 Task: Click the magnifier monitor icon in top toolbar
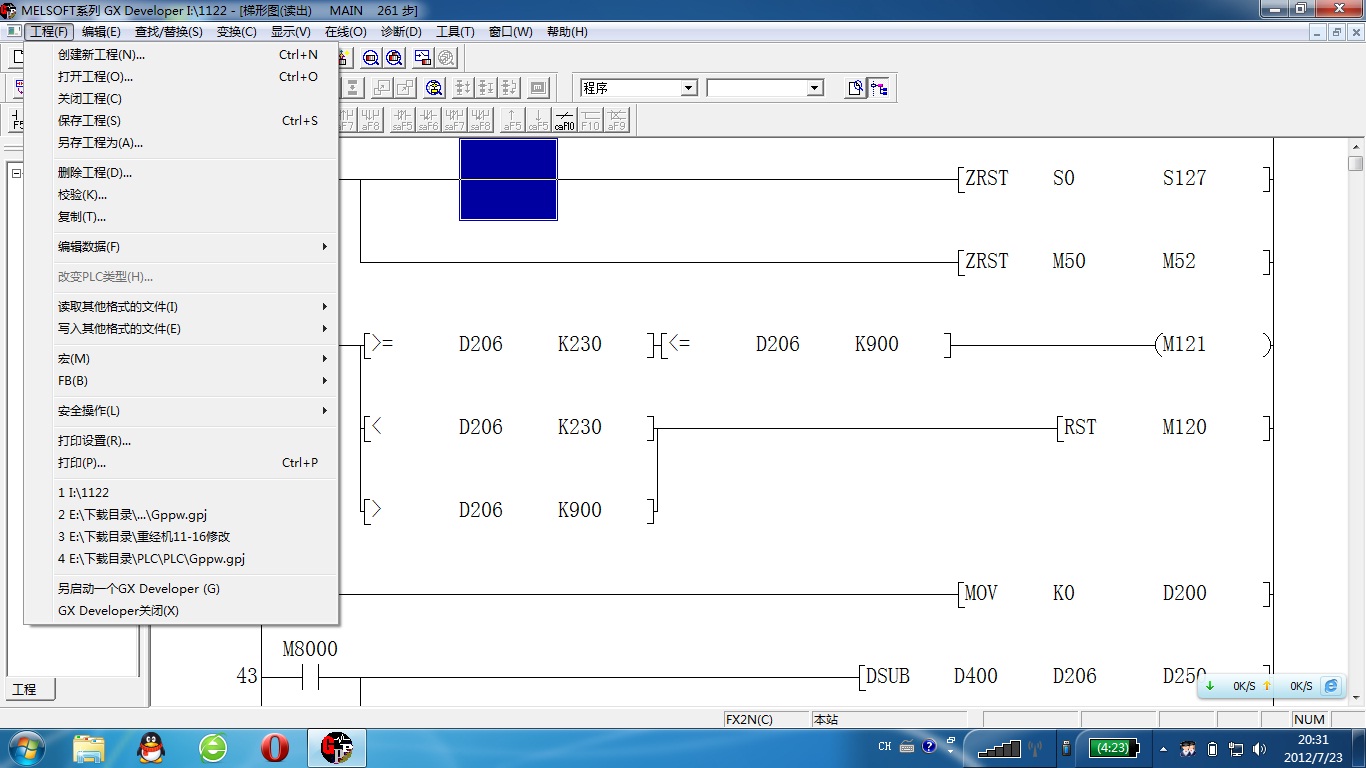[370, 58]
